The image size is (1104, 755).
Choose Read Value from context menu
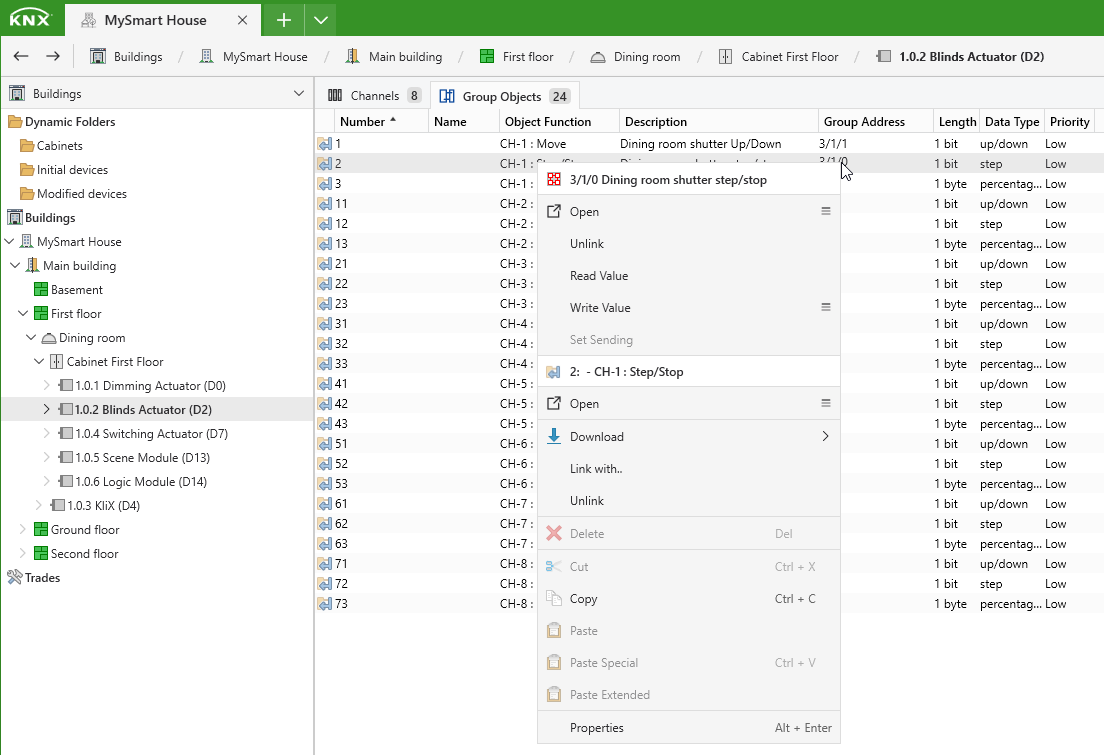[598, 275]
